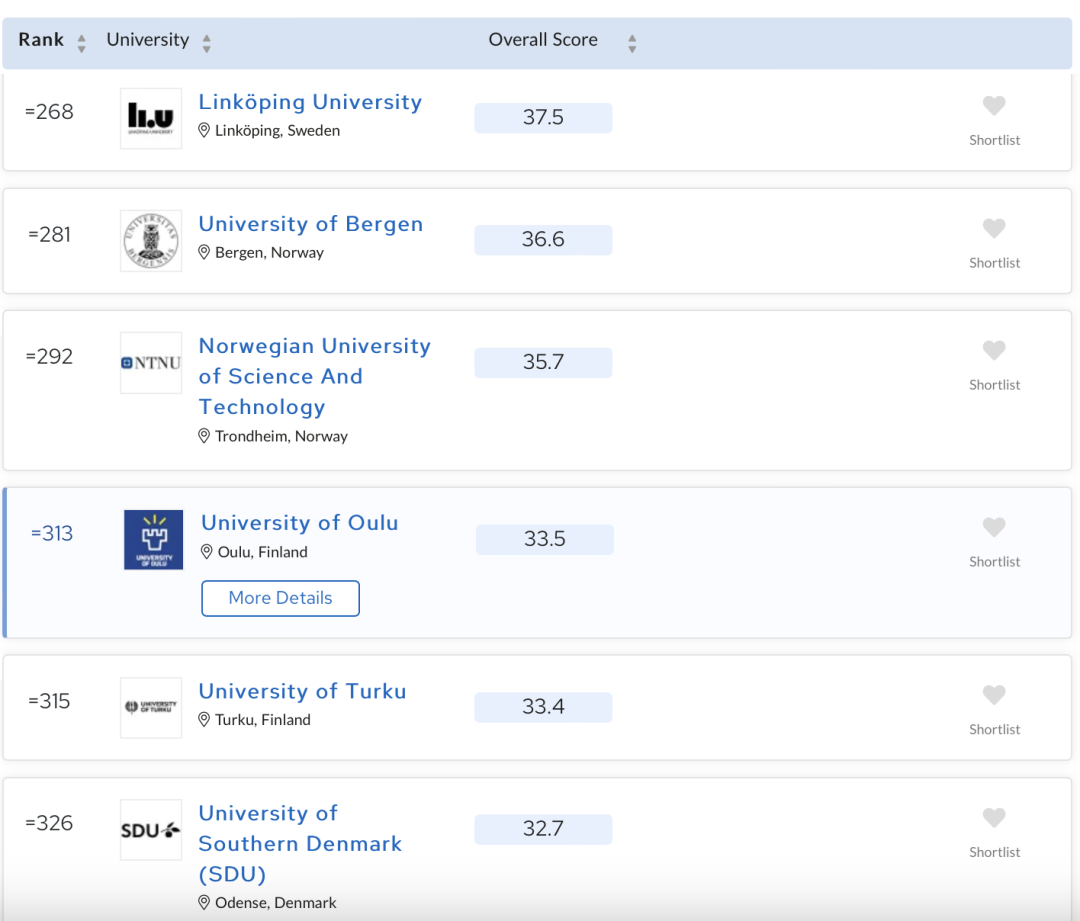Open More Details for University of Oulu
This screenshot has width=1080, height=921.
tap(280, 598)
